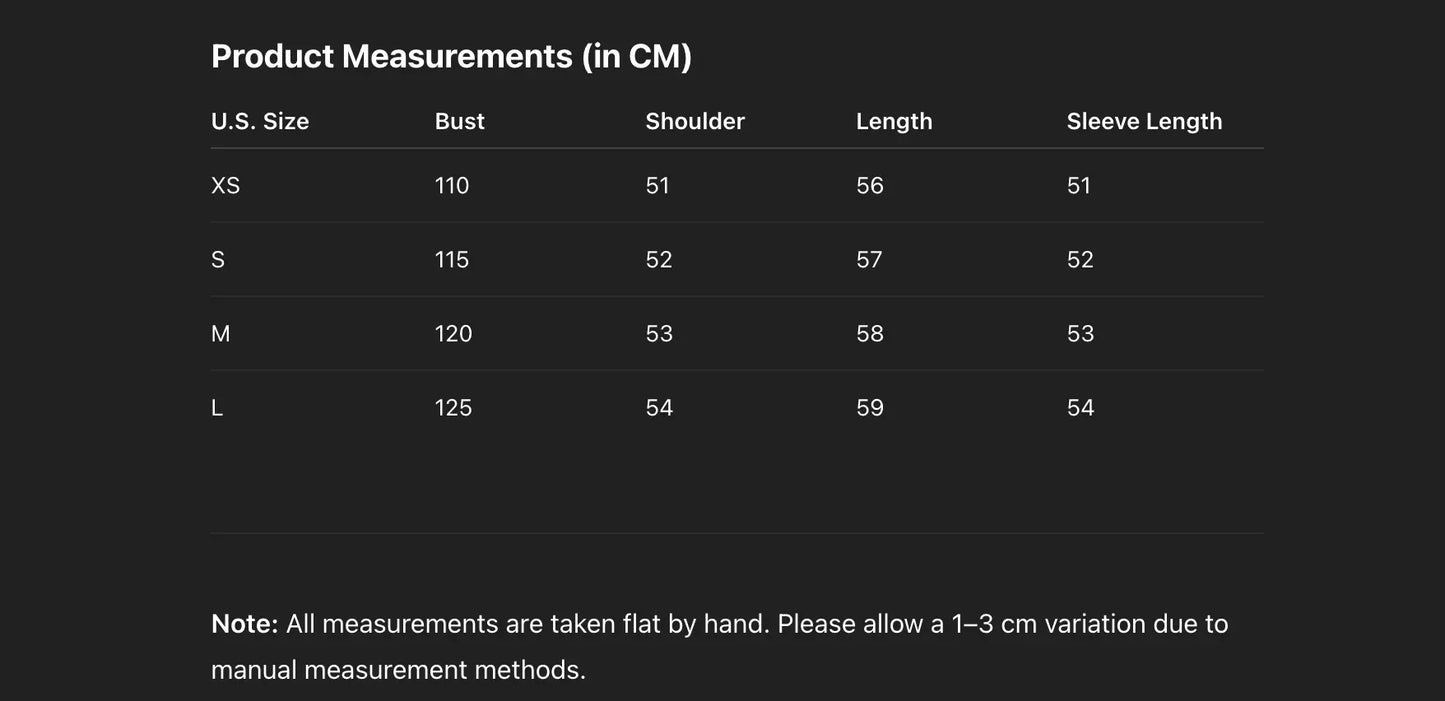Viewport: 1445px width, 701px height.
Task: Click the Sleeve Length column header
Action: coord(1144,121)
